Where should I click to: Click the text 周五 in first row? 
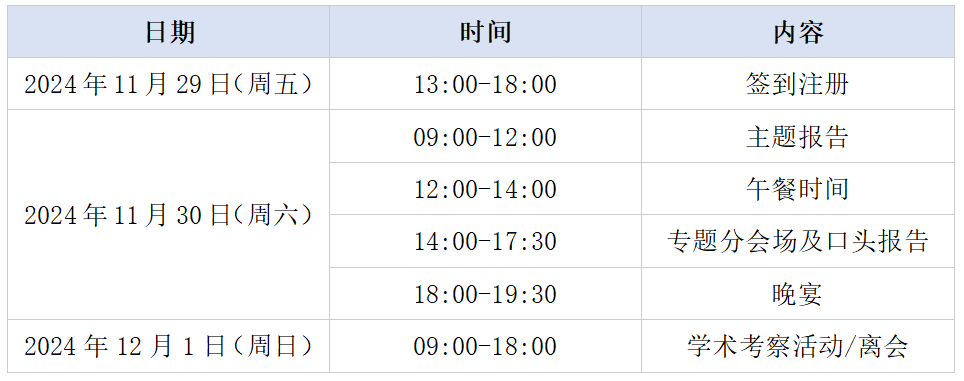click(x=272, y=84)
